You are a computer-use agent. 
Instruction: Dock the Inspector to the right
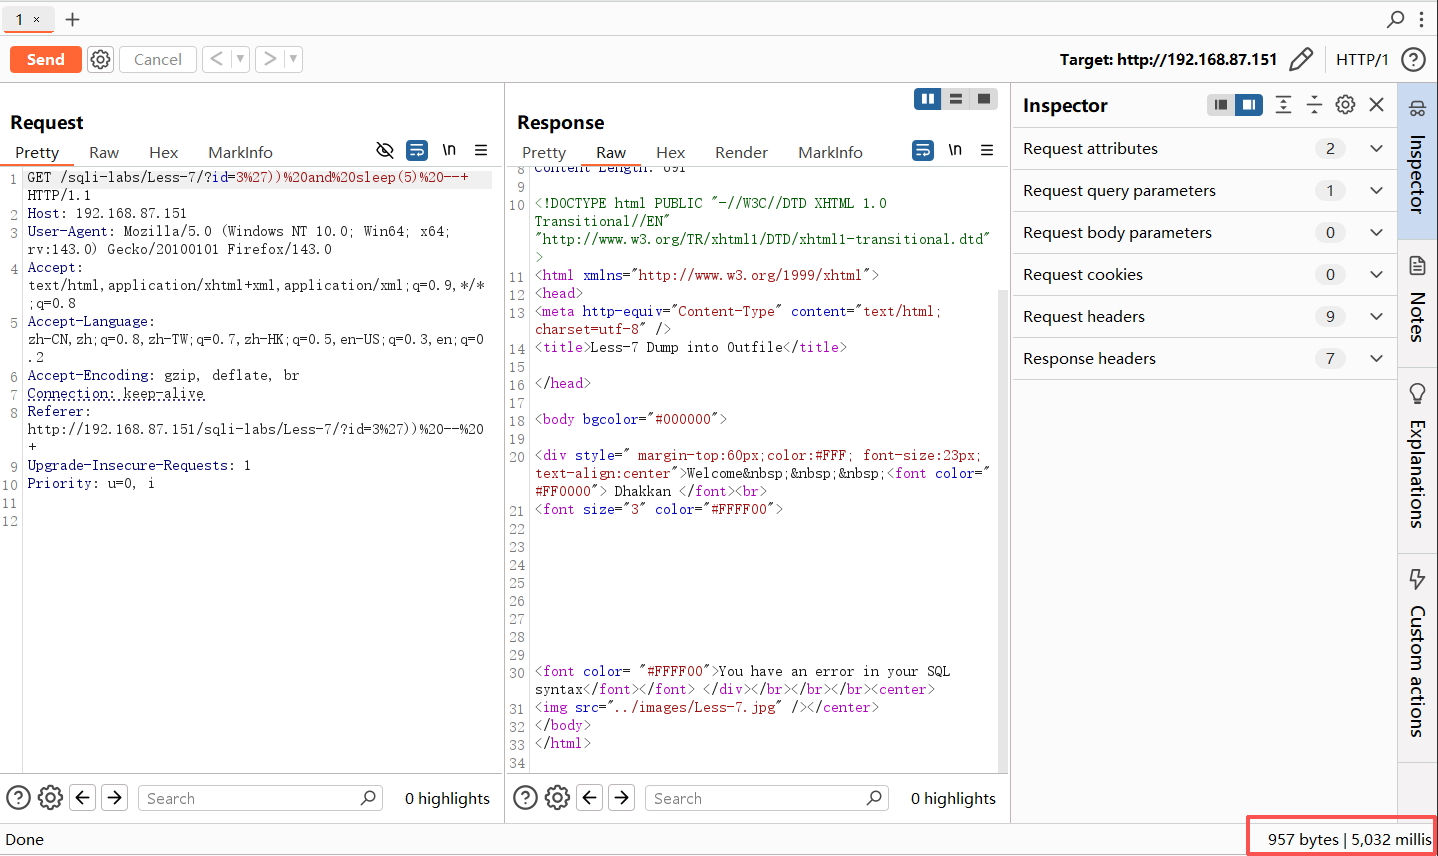[x=1249, y=105]
